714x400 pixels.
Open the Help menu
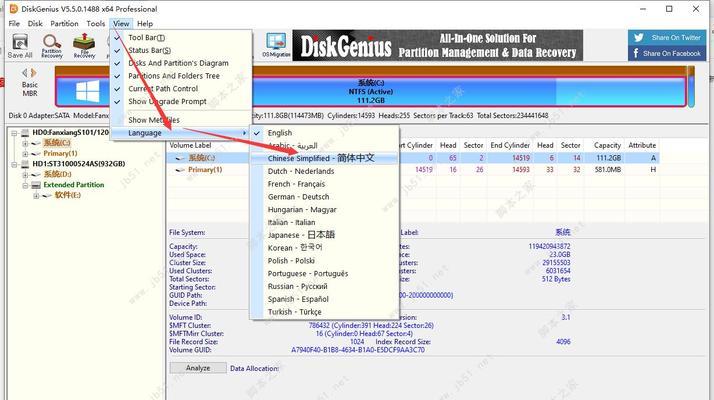pyautogui.click(x=145, y=24)
